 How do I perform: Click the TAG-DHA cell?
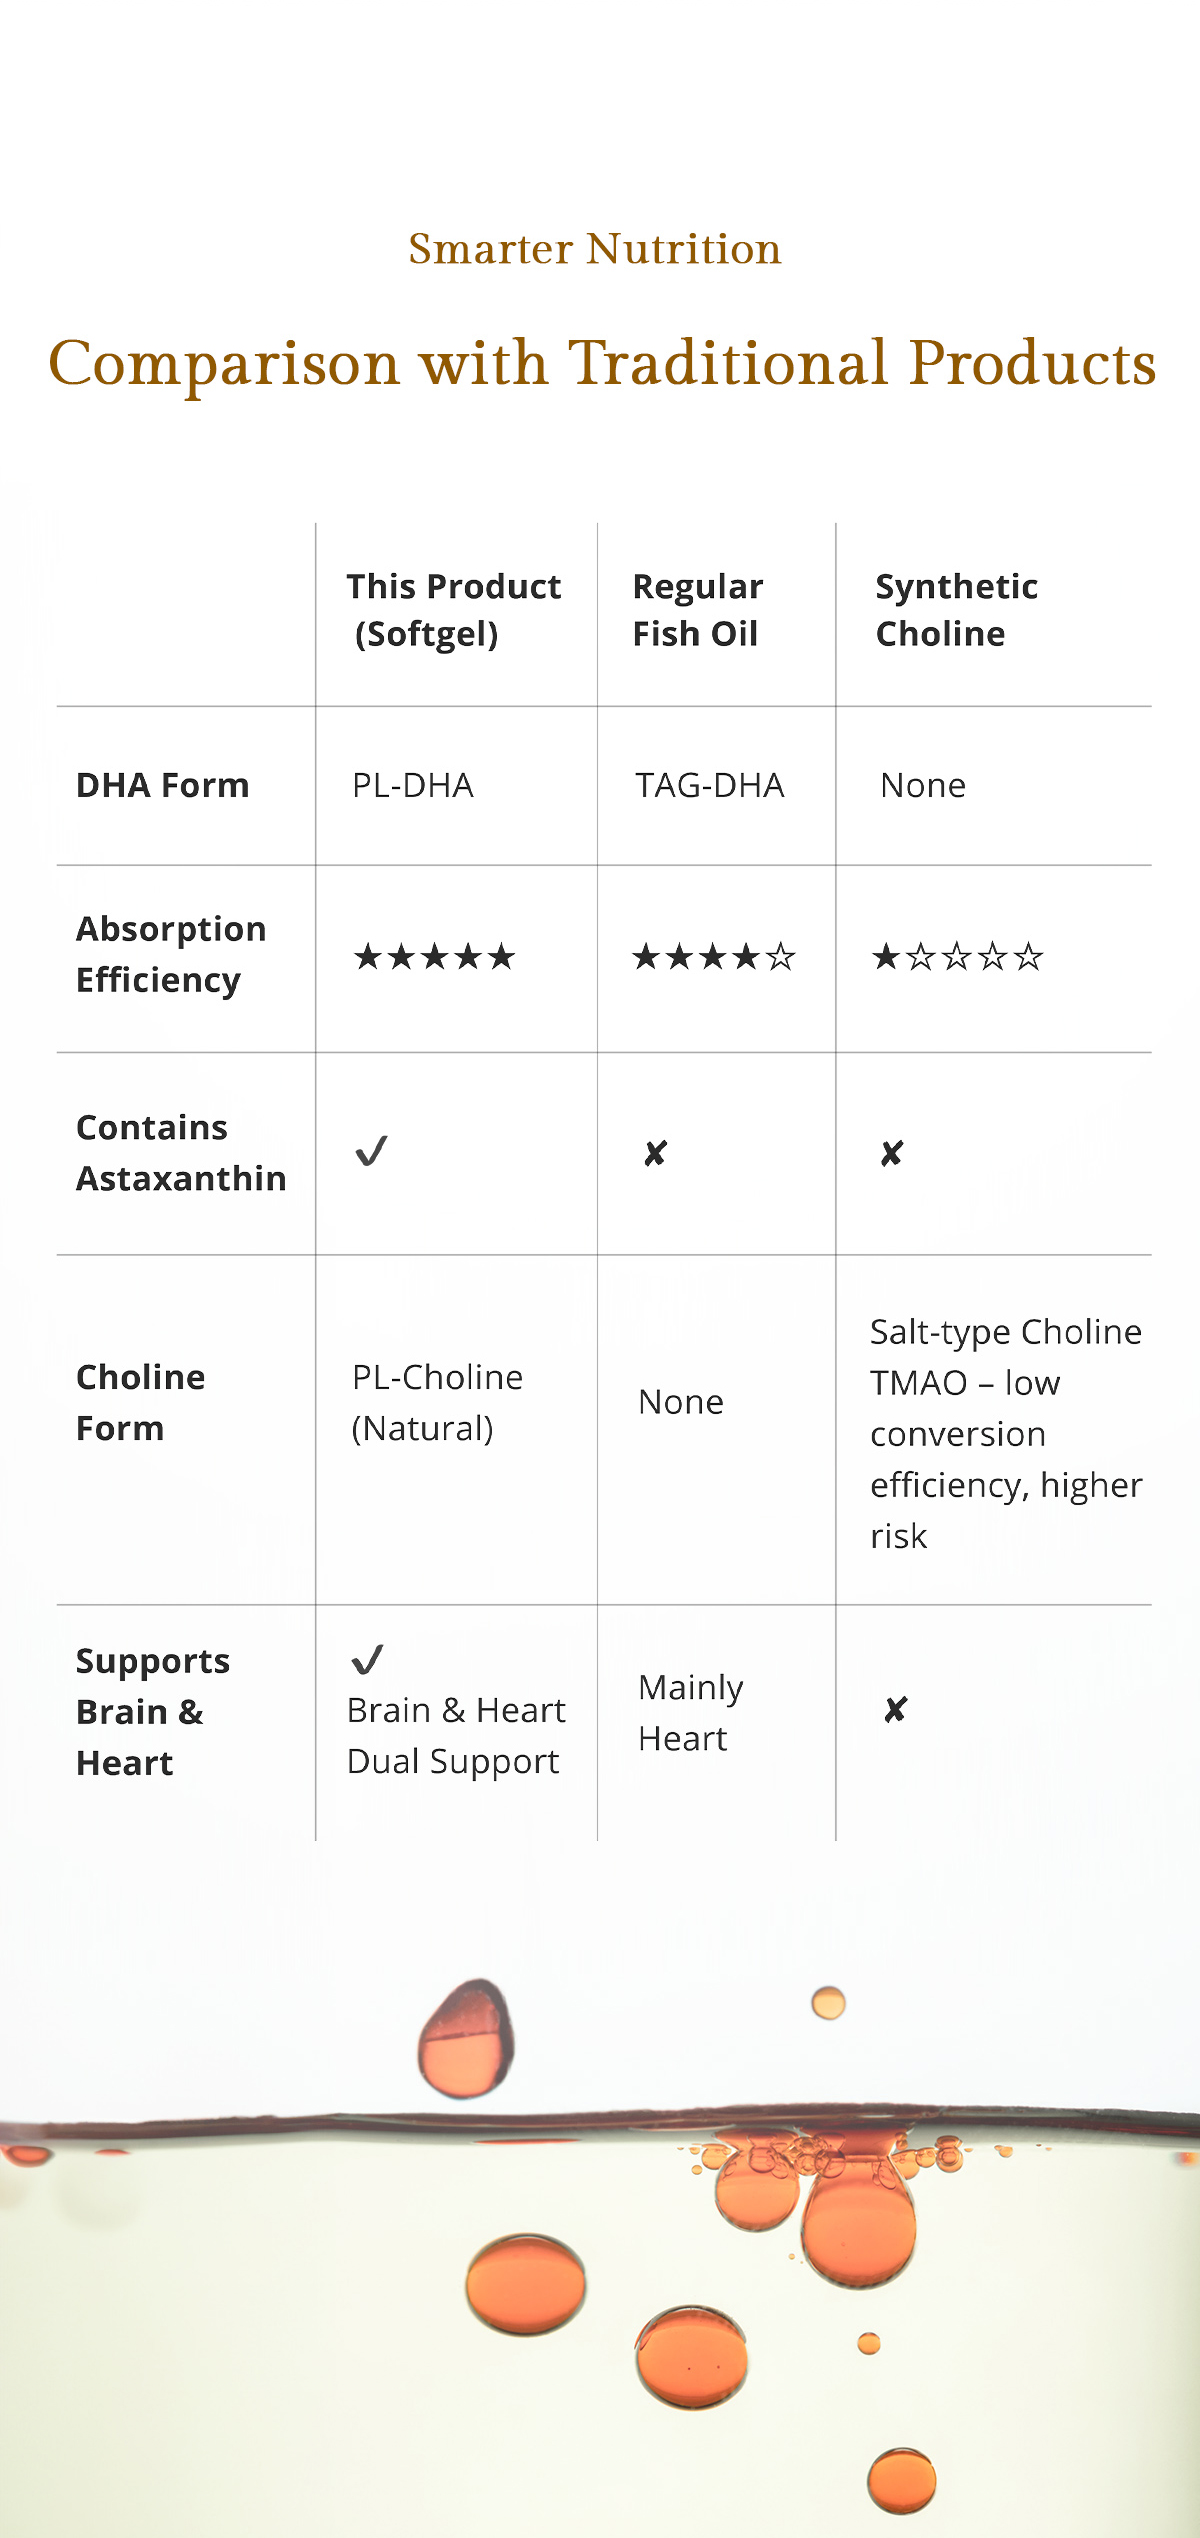coord(710,786)
